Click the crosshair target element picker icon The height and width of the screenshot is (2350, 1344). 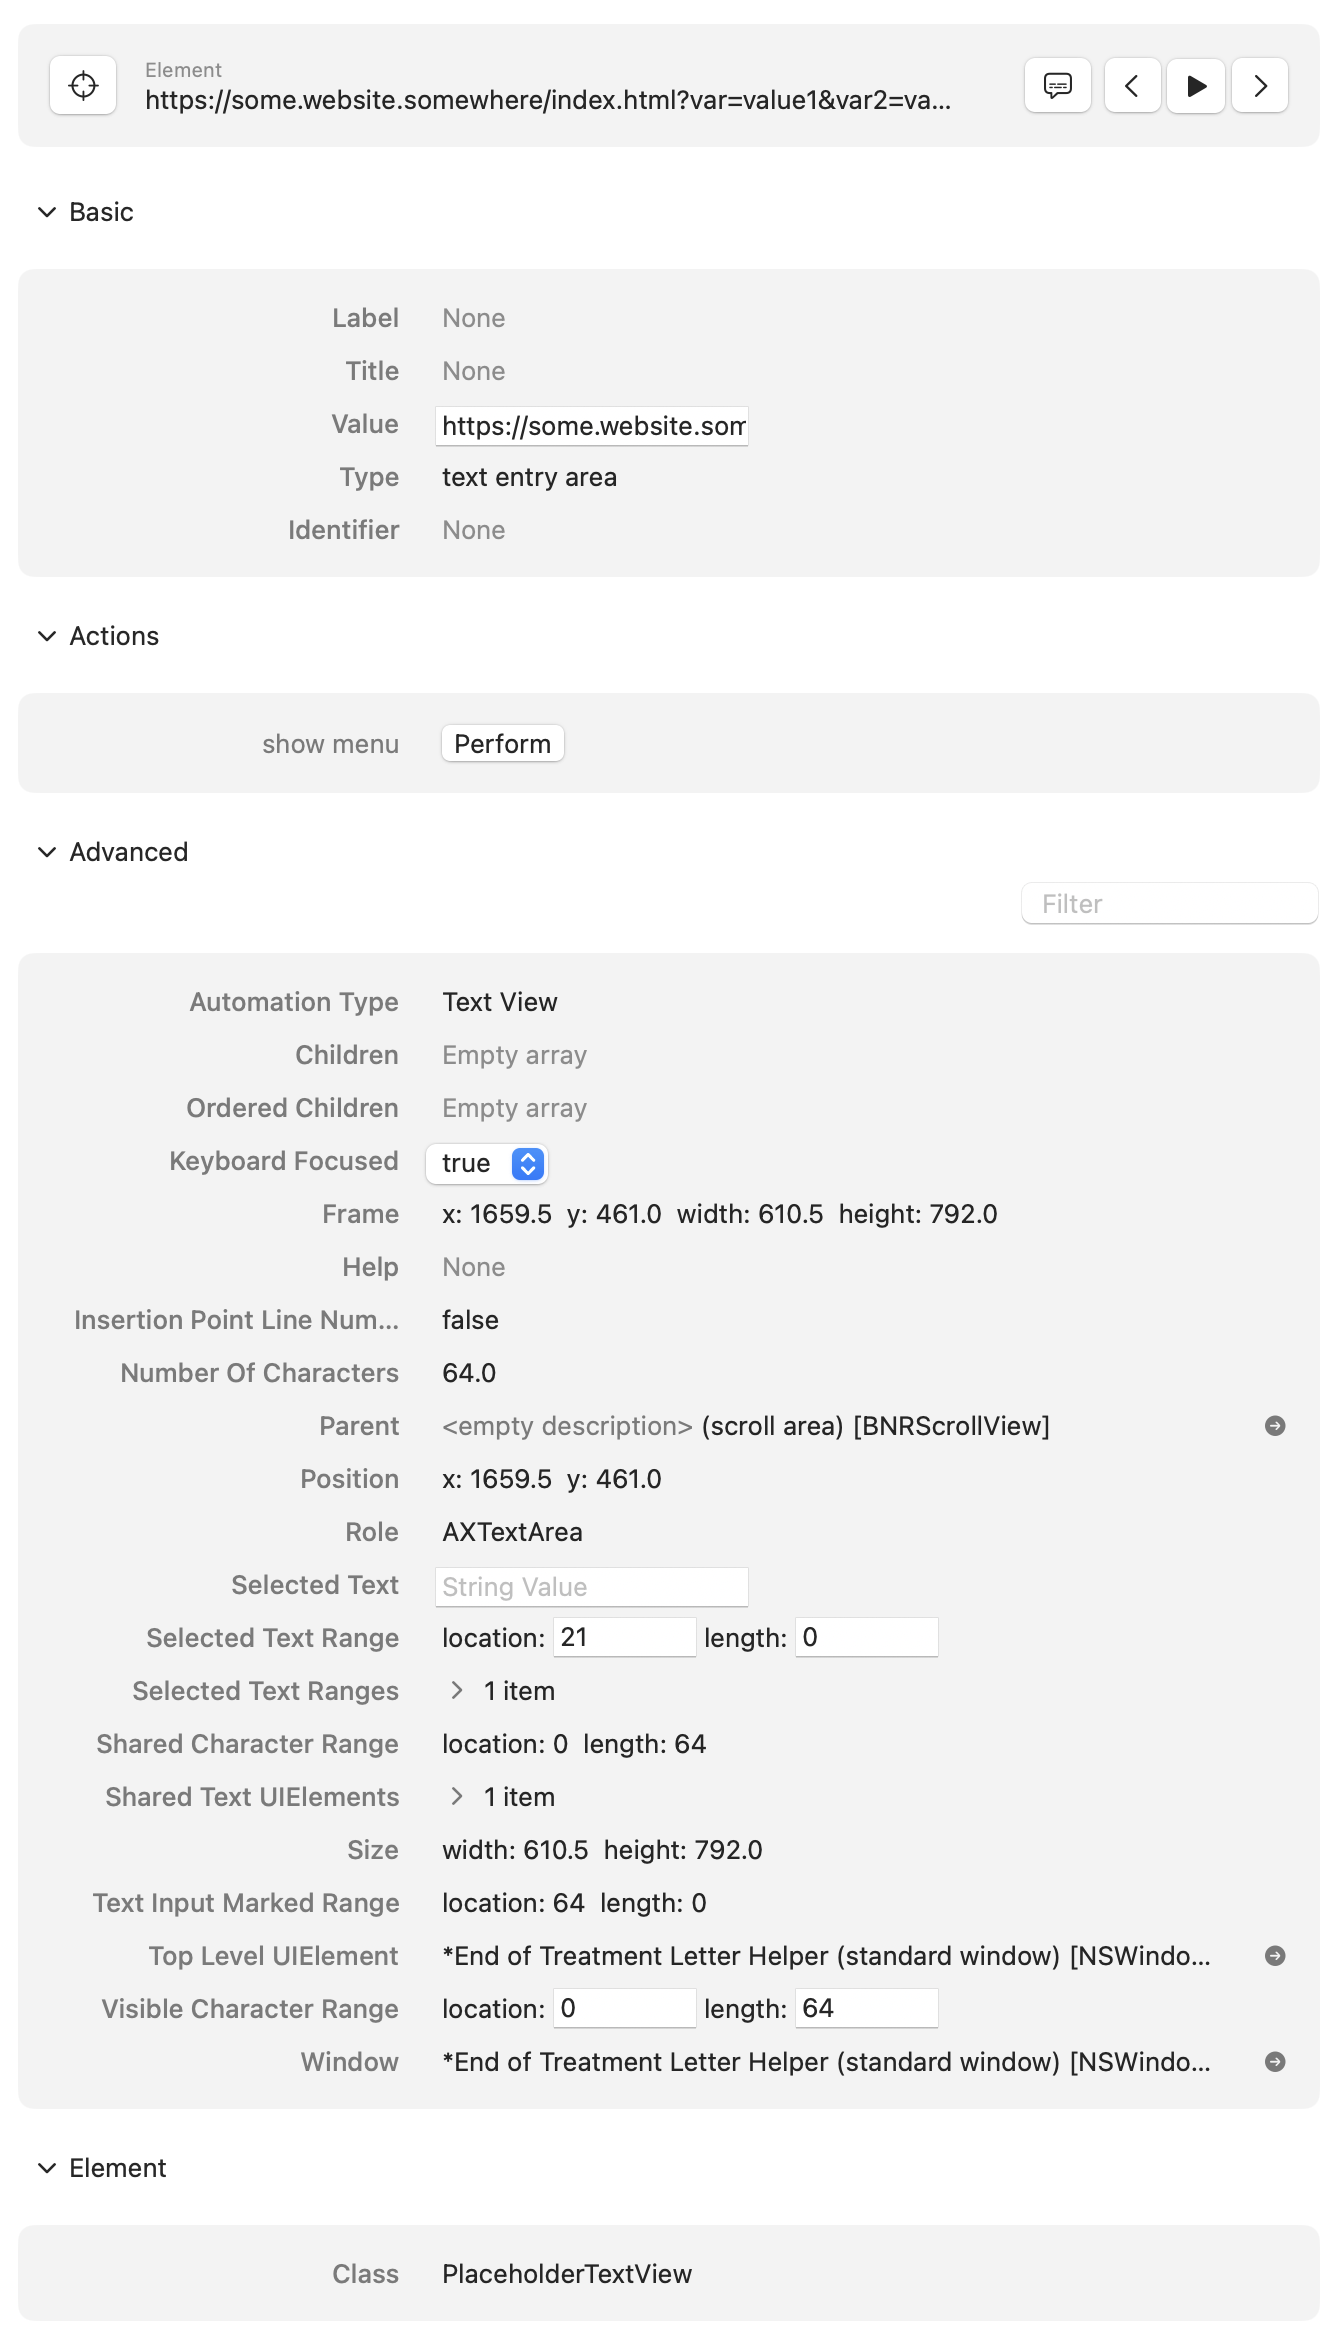[83, 86]
